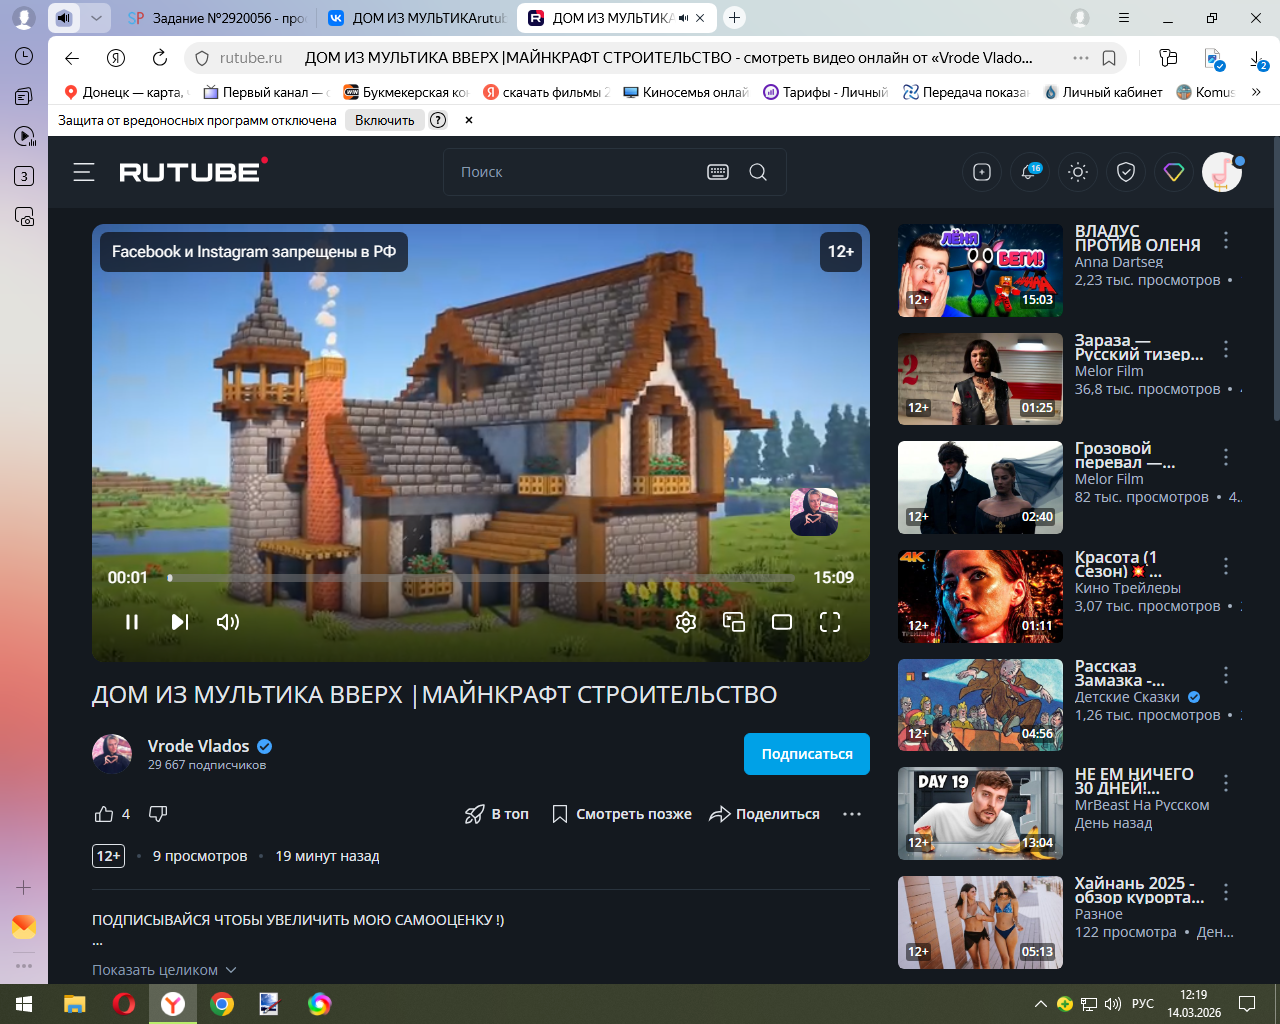Open the player settings gear
1280x1024 pixels.
point(686,622)
